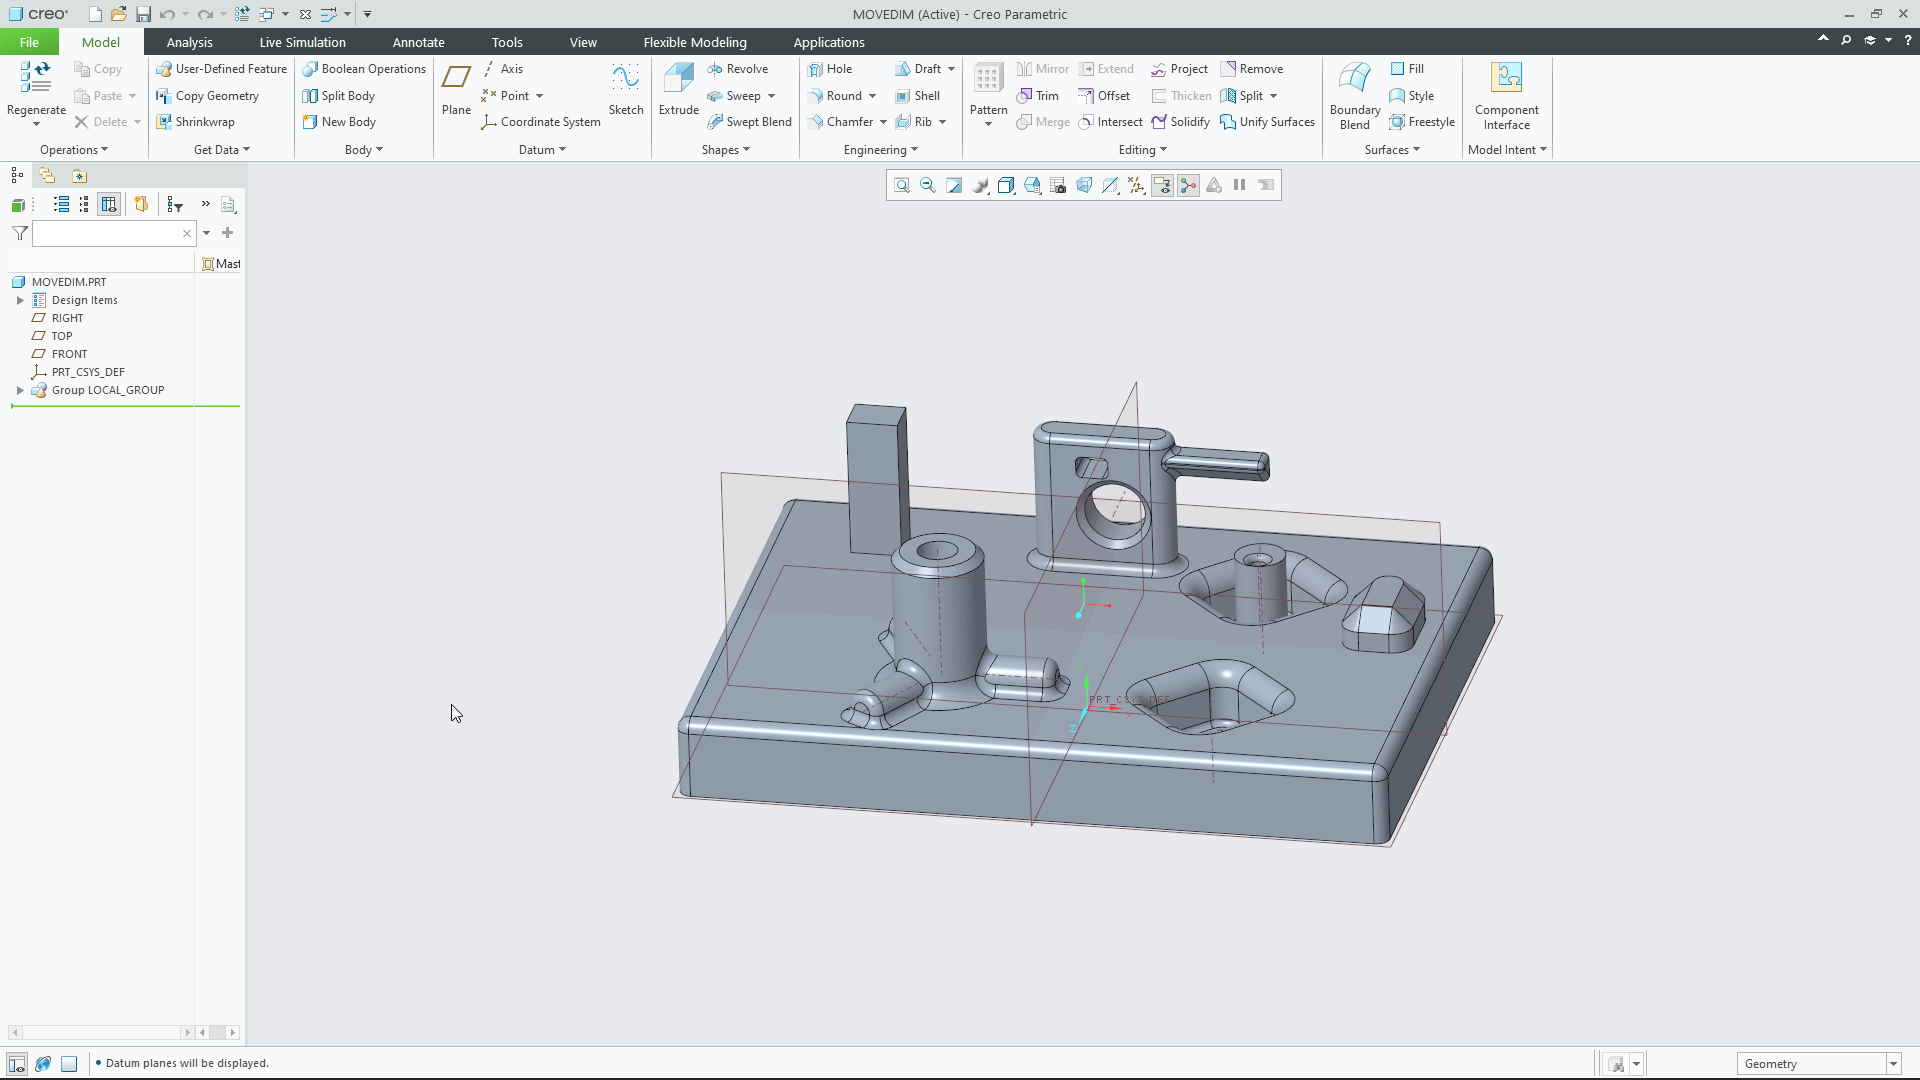This screenshot has width=1920, height=1080.
Task: Click the Boolean Operations button
Action: coord(364,69)
